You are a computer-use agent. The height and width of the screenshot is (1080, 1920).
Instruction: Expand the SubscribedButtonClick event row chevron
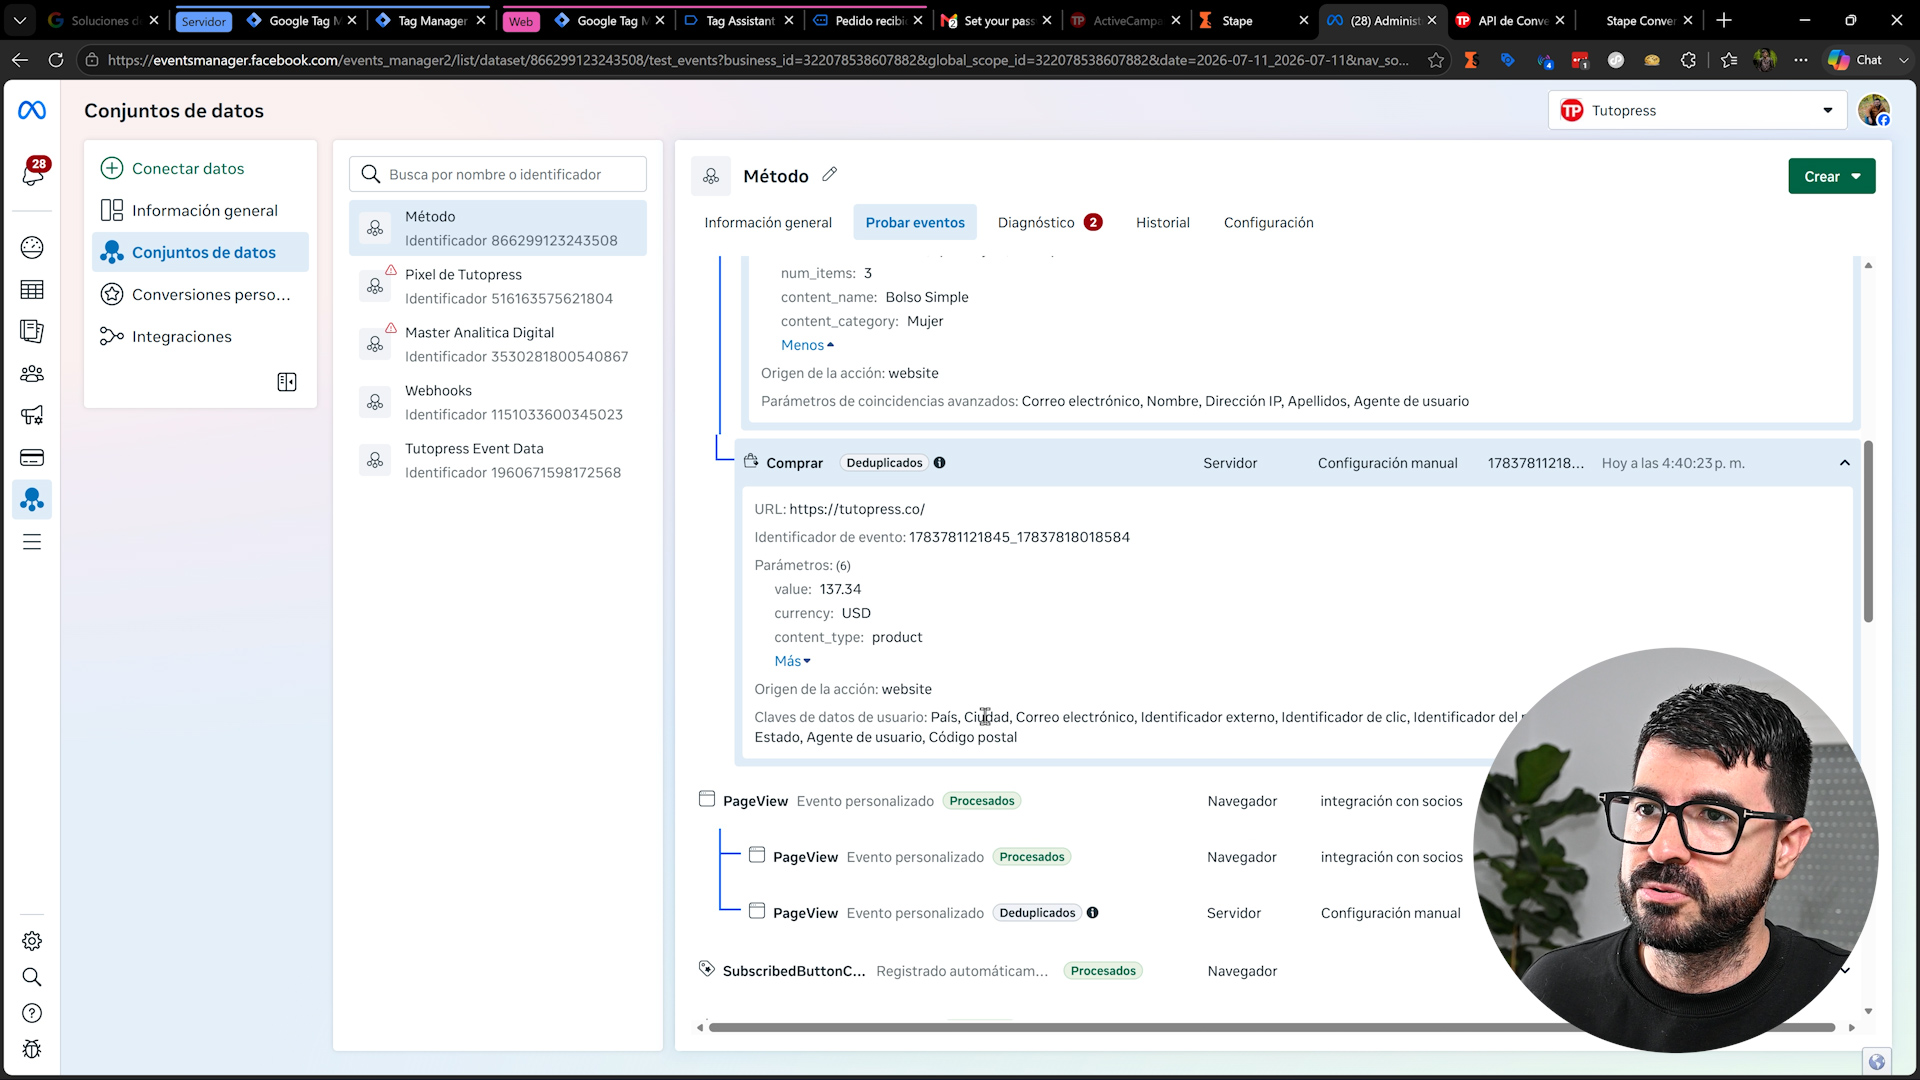[x=1845, y=970]
